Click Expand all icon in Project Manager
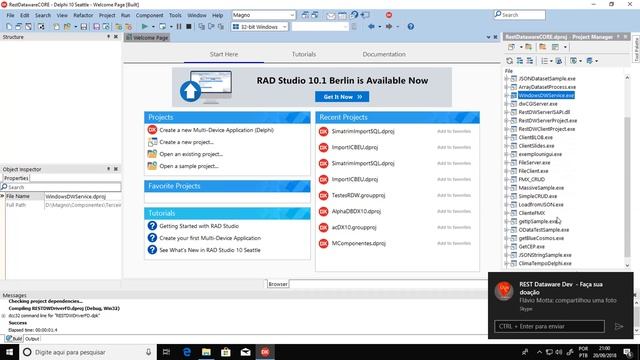640x360 pixels. (x=520, y=61)
